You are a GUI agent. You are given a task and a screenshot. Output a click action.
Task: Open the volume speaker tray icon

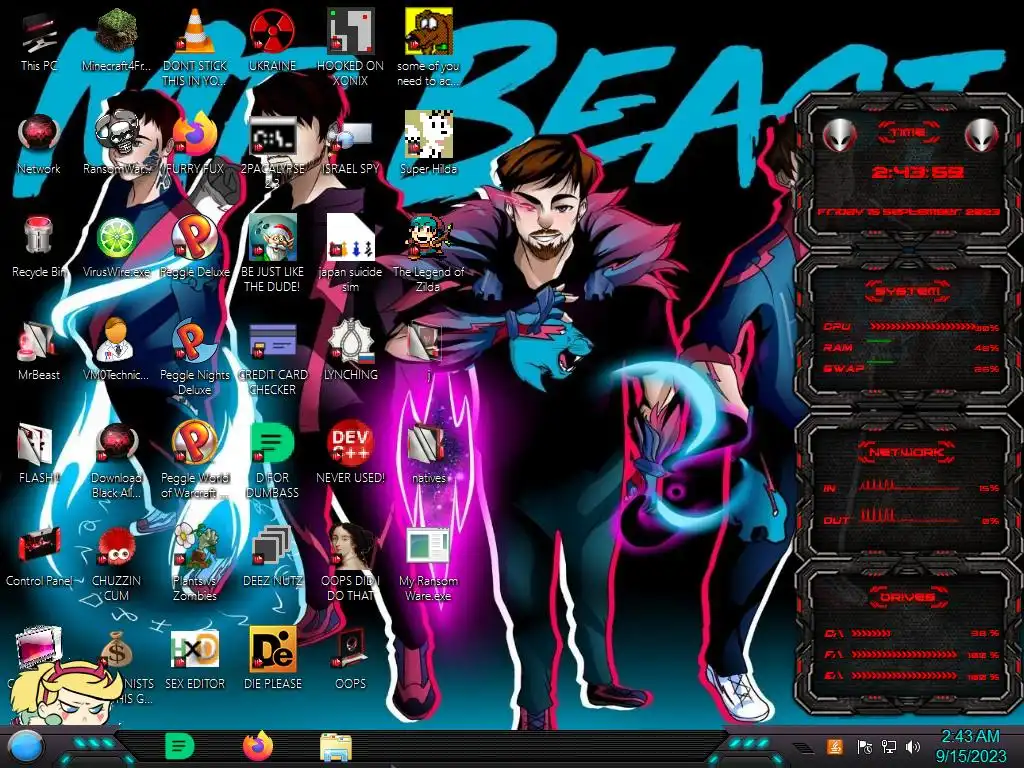[913, 746]
